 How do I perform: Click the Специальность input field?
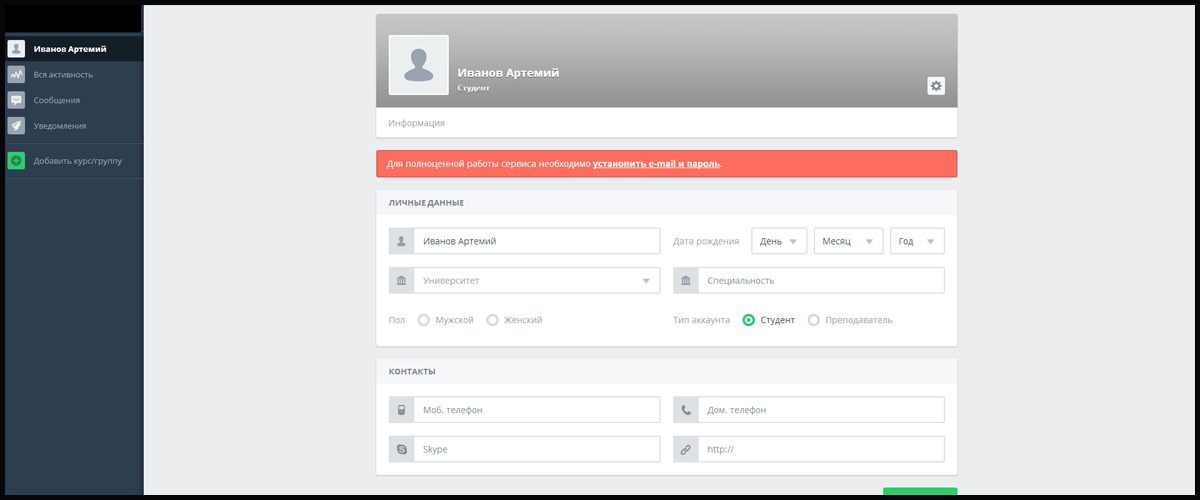[820, 281]
